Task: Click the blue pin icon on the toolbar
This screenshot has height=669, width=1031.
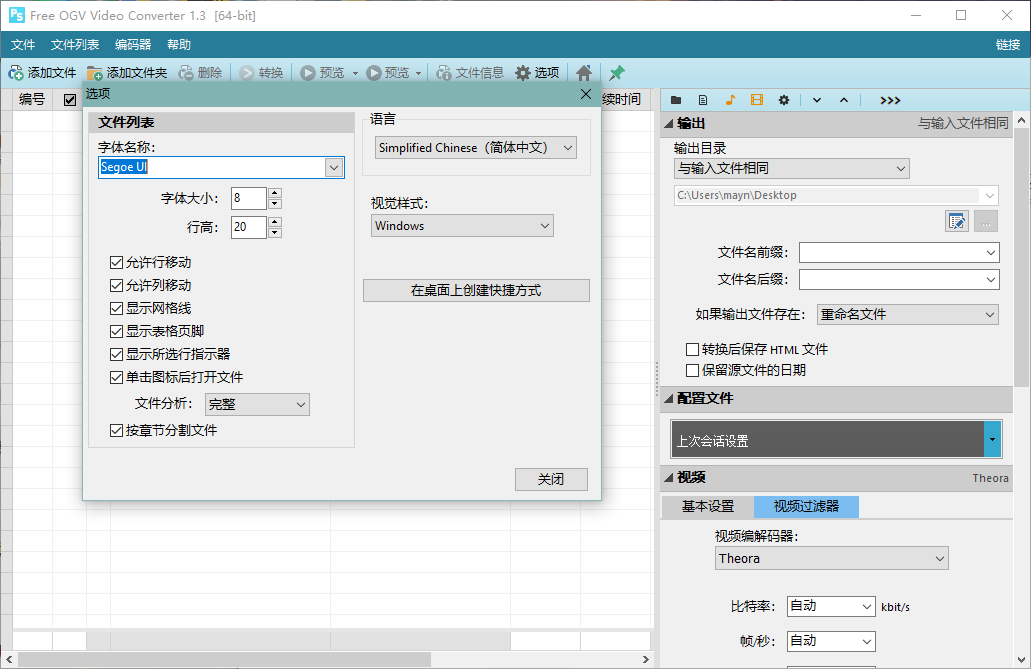Action: 616,72
